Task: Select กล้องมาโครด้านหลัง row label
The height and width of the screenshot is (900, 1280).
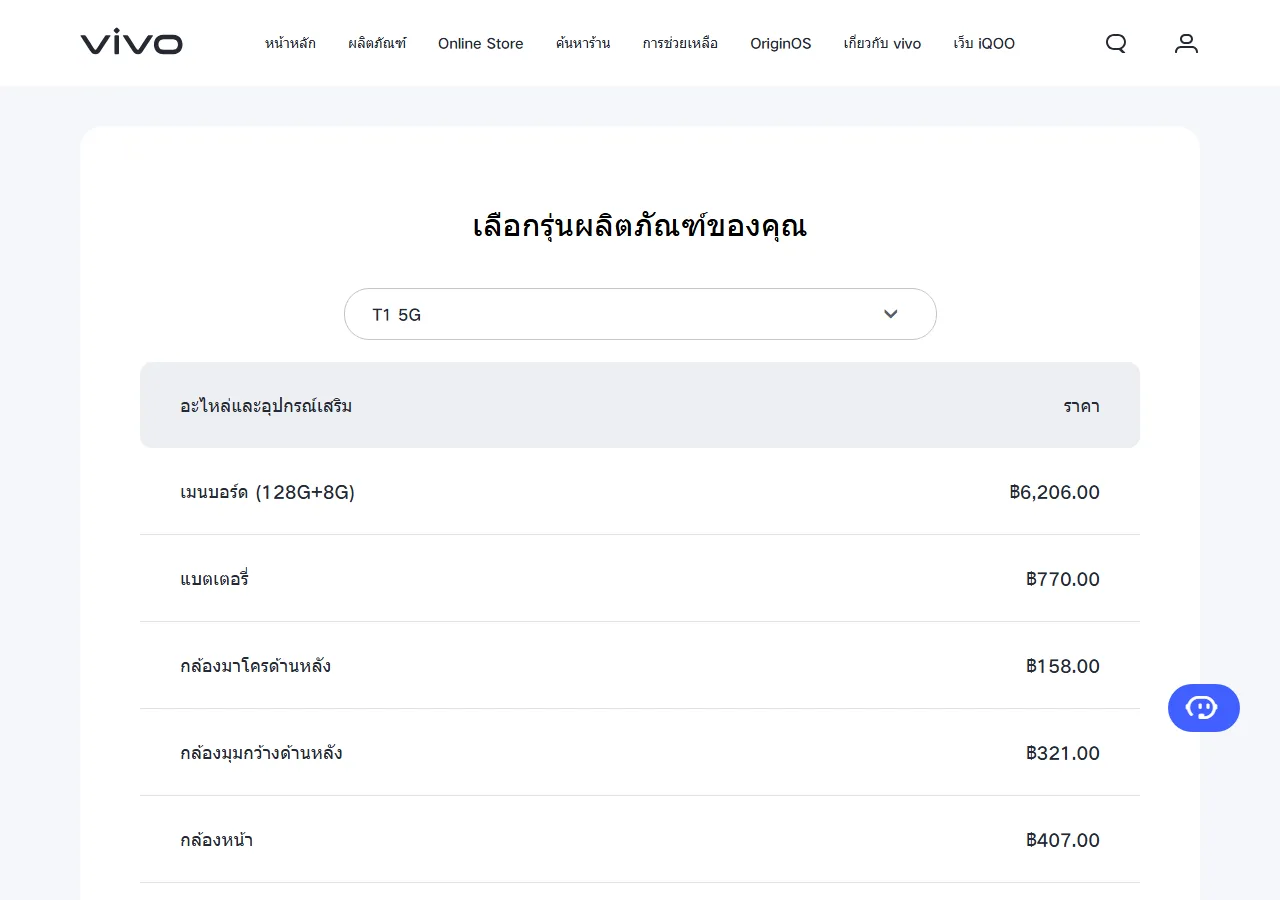Action: tap(256, 666)
